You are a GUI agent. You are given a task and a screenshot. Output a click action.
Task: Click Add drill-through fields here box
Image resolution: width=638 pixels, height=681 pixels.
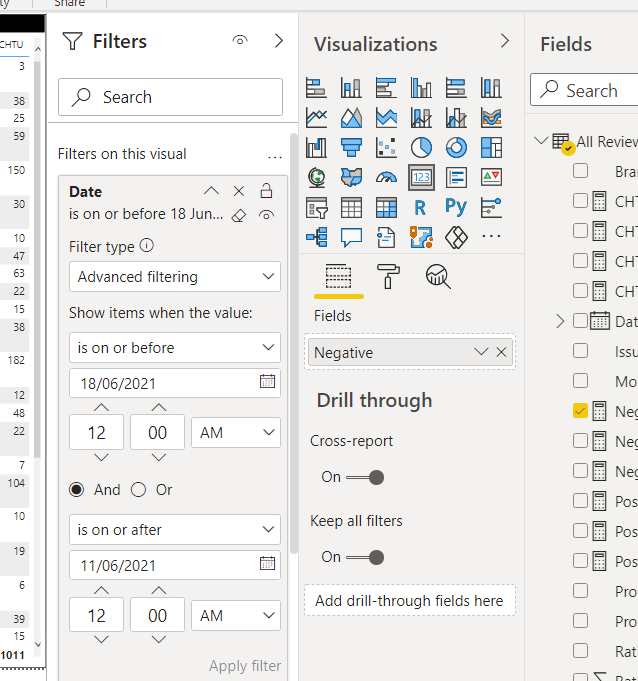(410, 601)
